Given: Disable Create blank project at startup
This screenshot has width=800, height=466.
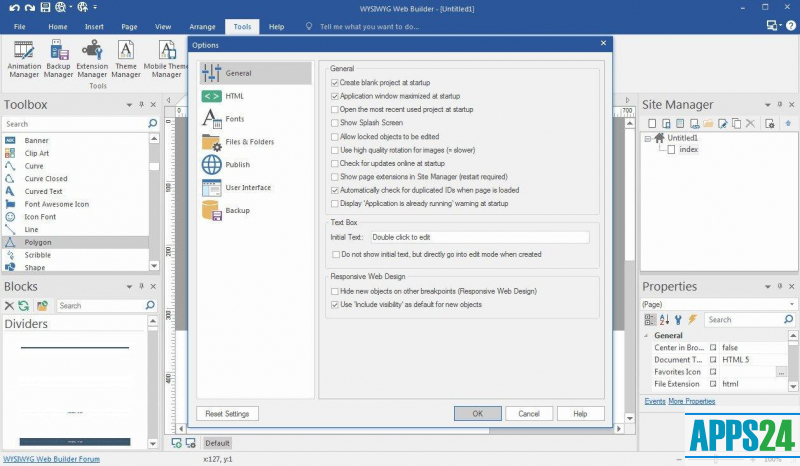Looking at the screenshot, I should [x=336, y=82].
